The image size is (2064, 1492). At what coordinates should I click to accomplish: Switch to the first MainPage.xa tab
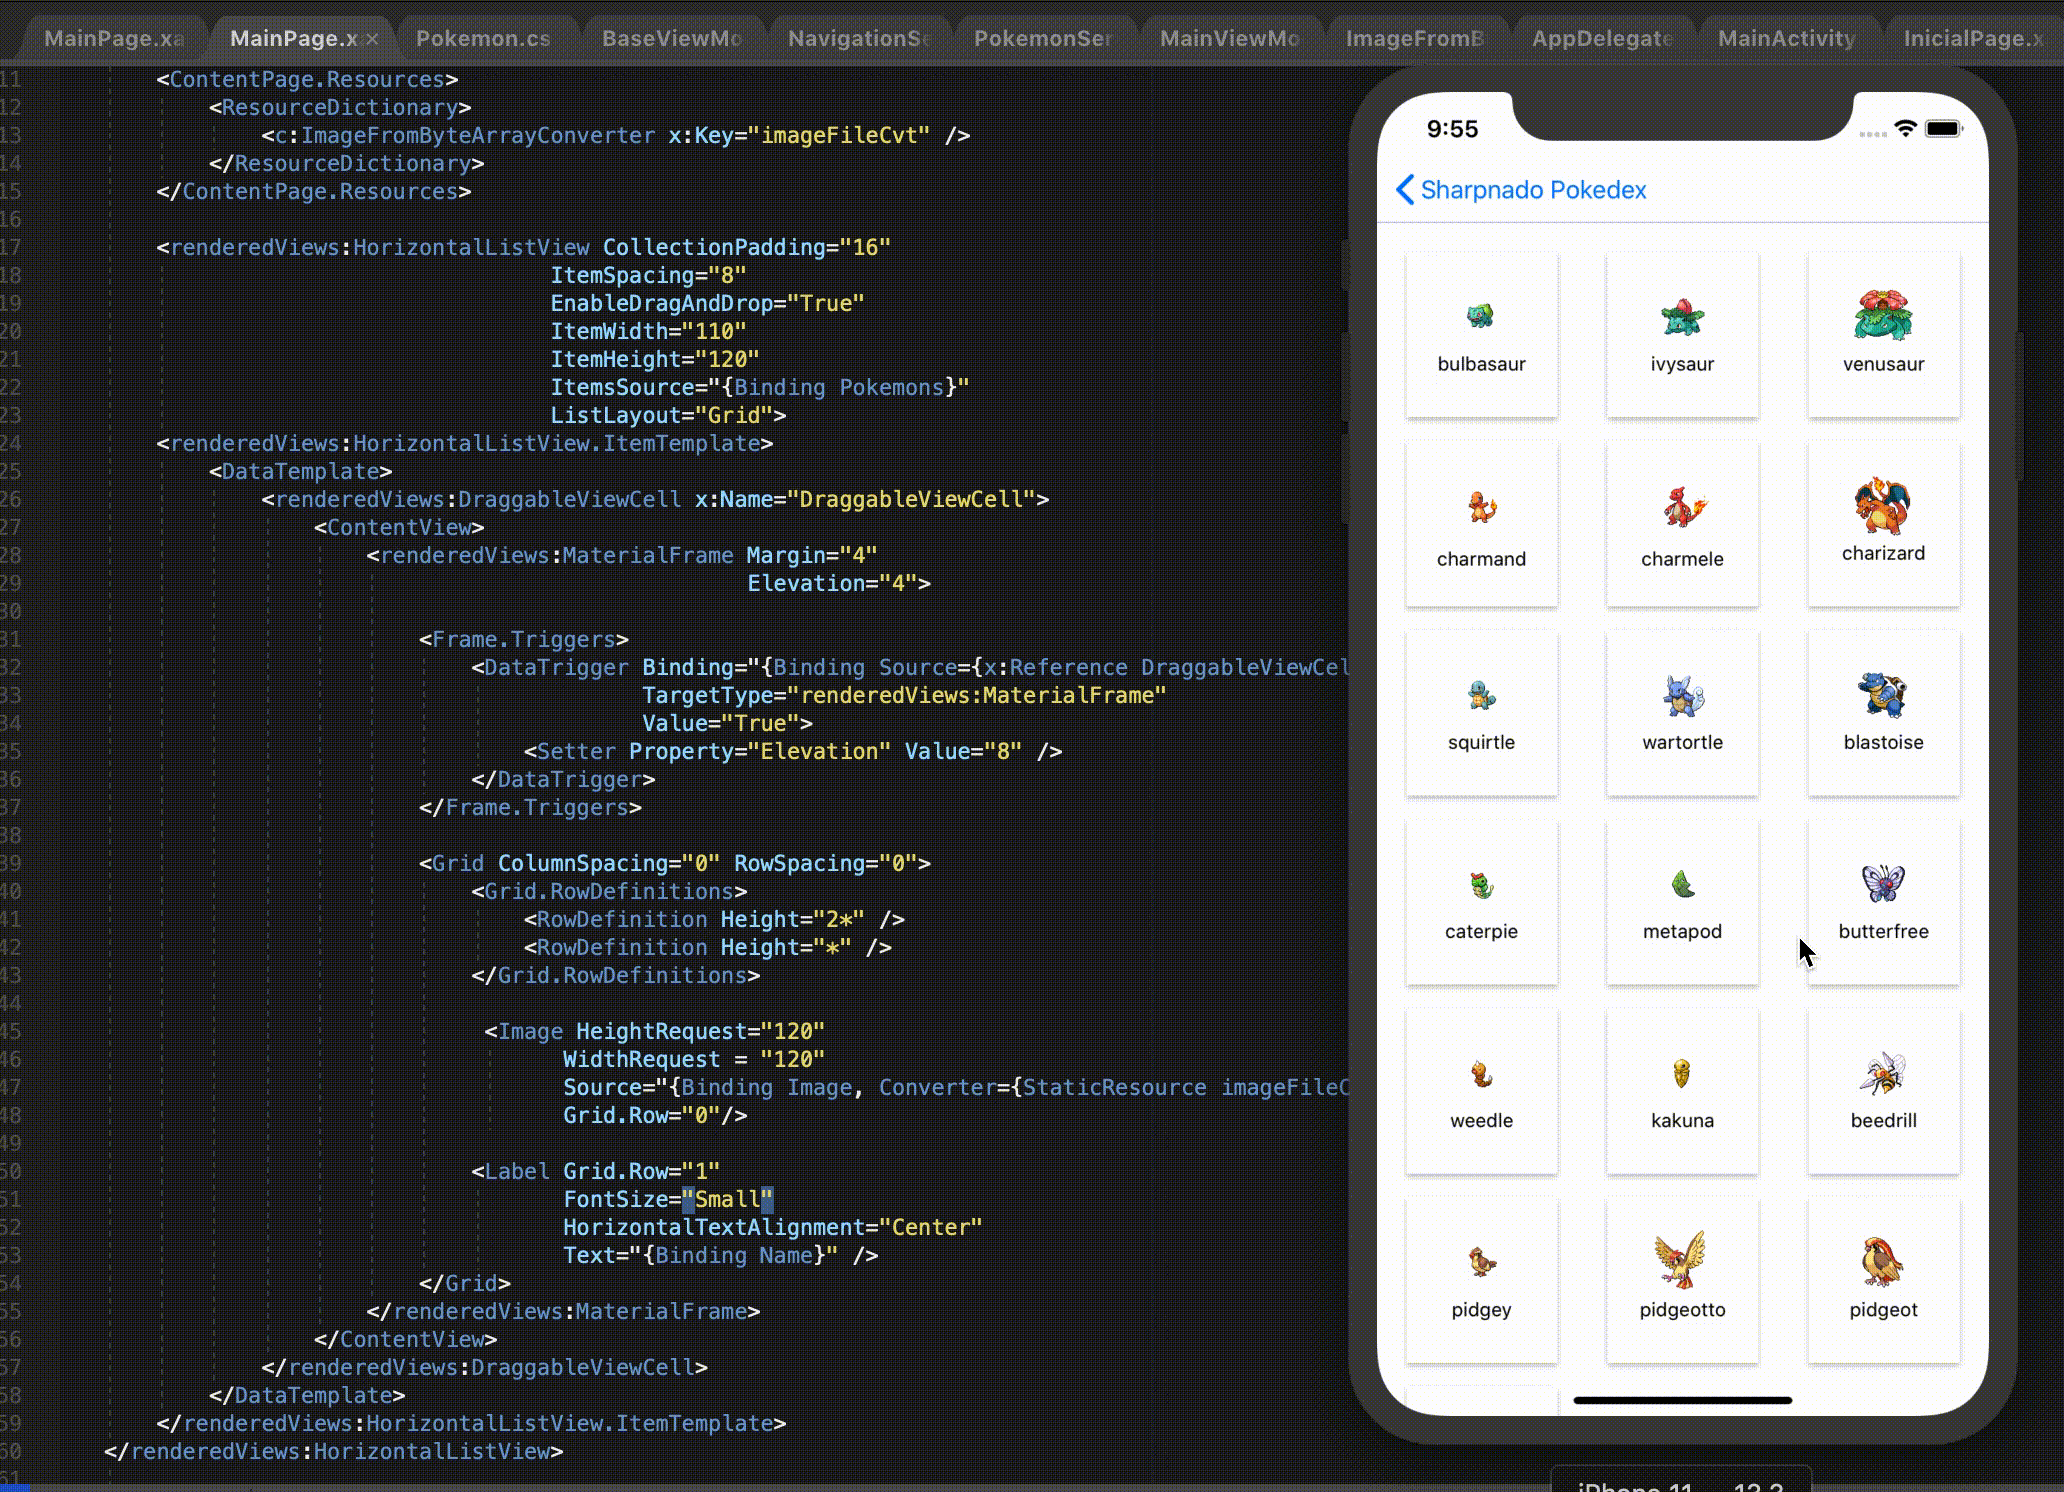click(x=114, y=38)
